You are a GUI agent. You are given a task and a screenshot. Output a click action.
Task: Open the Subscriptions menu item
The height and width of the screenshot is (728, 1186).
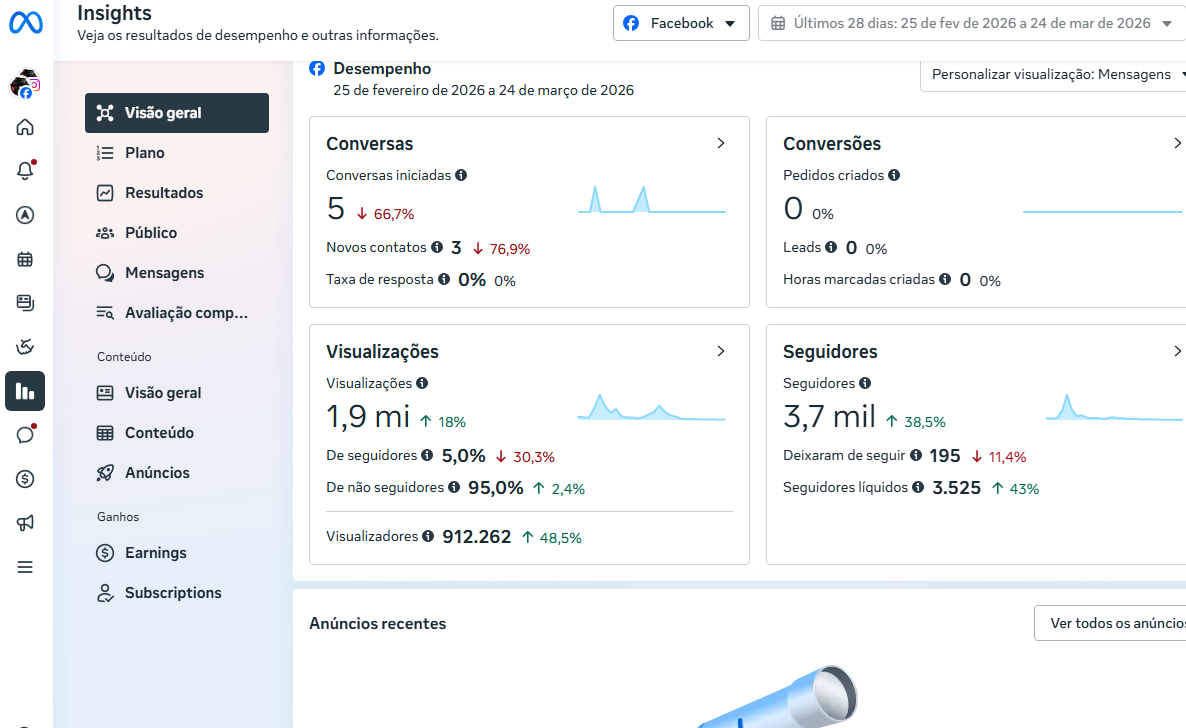point(177,593)
